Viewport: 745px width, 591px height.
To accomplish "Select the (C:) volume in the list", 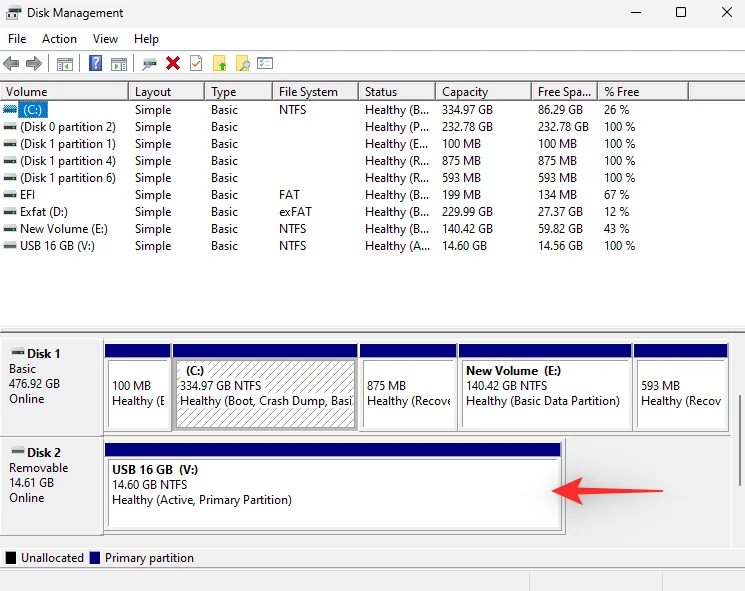I will point(33,110).
